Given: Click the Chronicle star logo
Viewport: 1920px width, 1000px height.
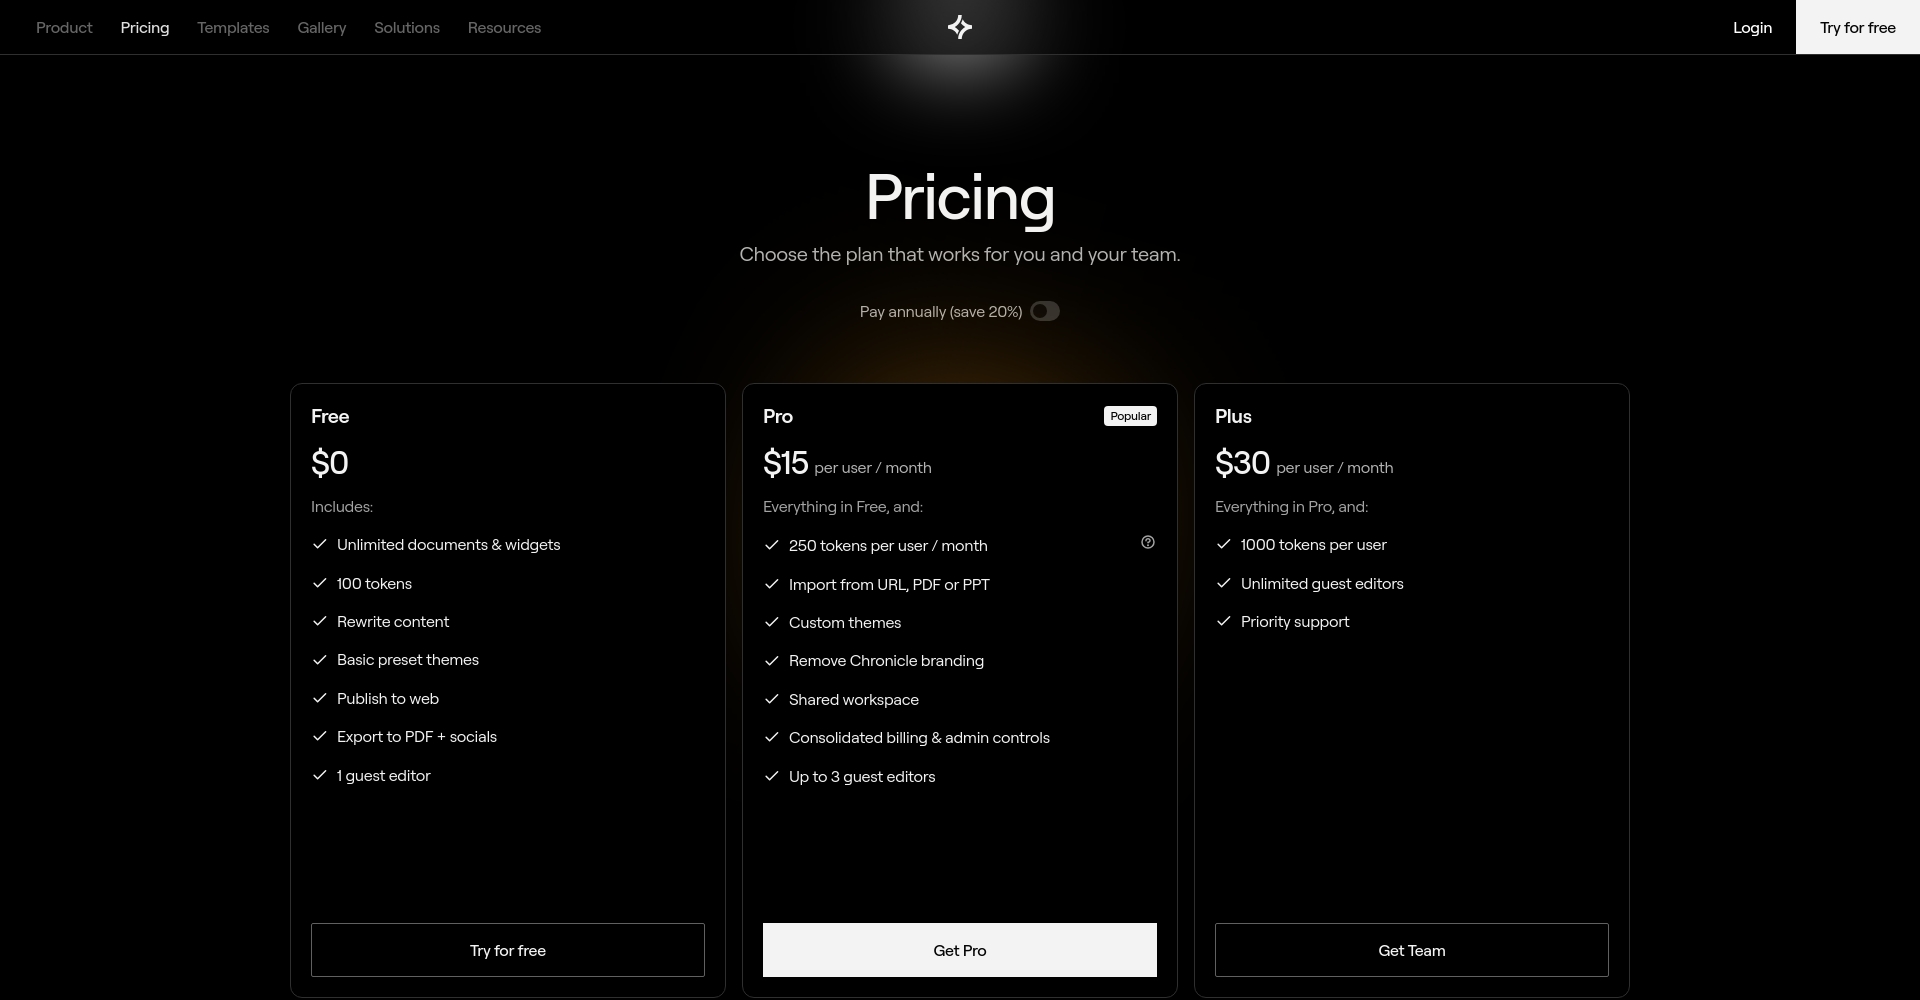Looking at the screenshot, I should click(x=960, y=27).
